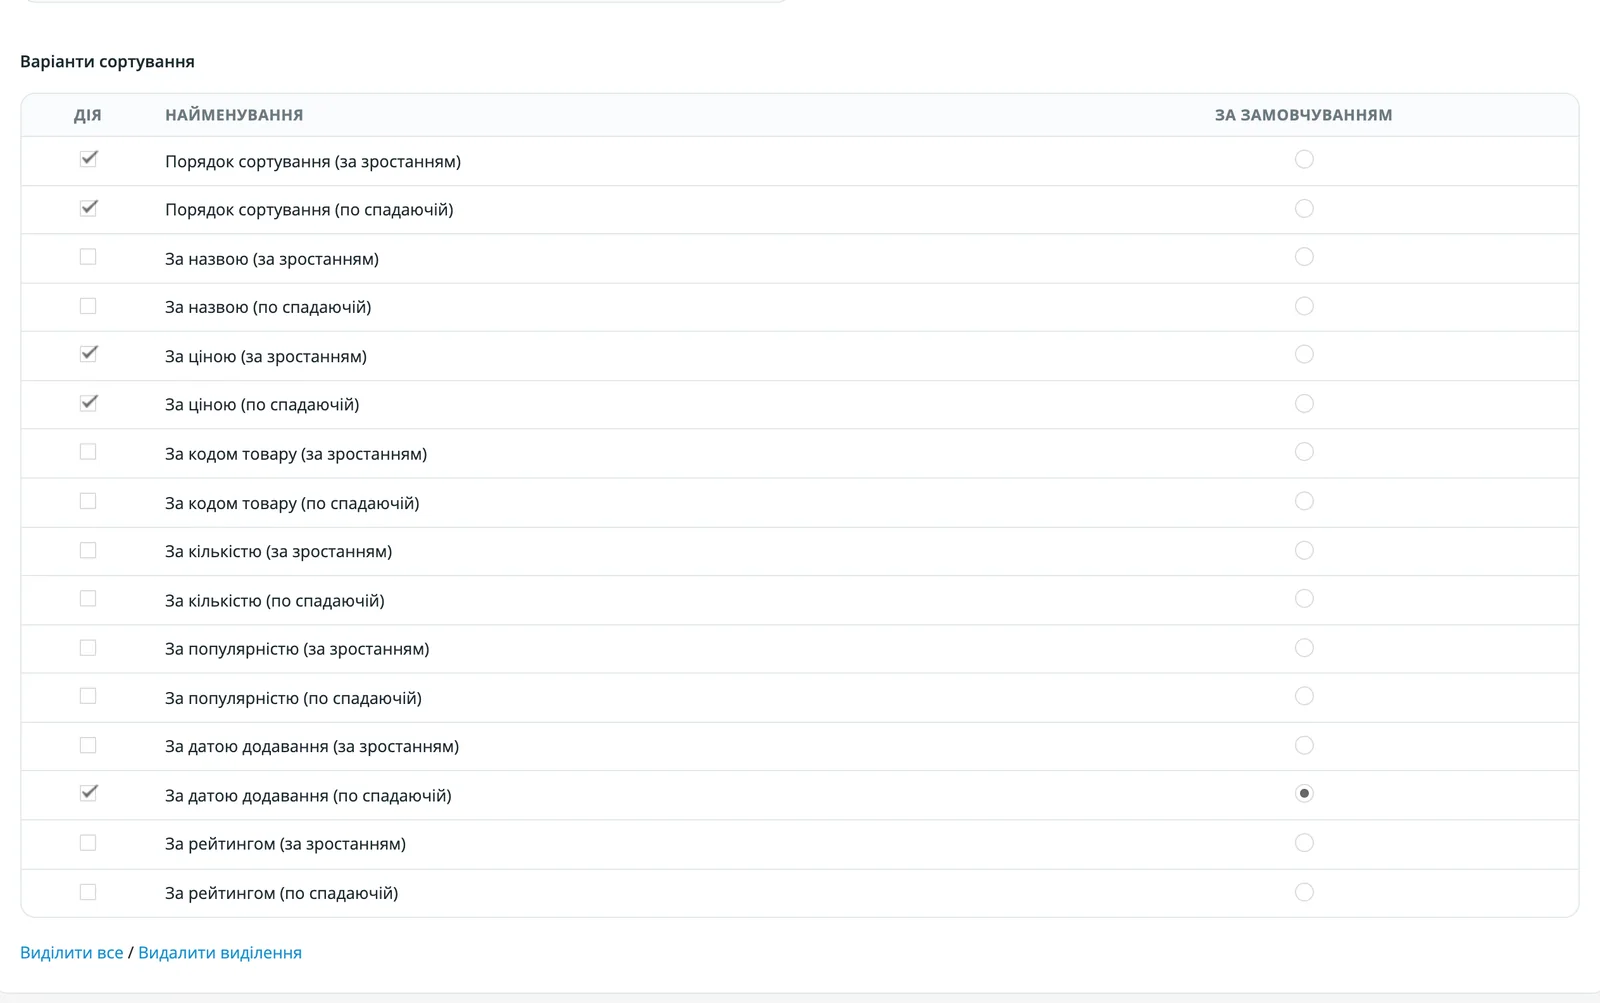Check 'За кількістю (за зростанням)' checkbox
The width and height of the screenshot is (1600, 1003).
[x=88, y=550]
